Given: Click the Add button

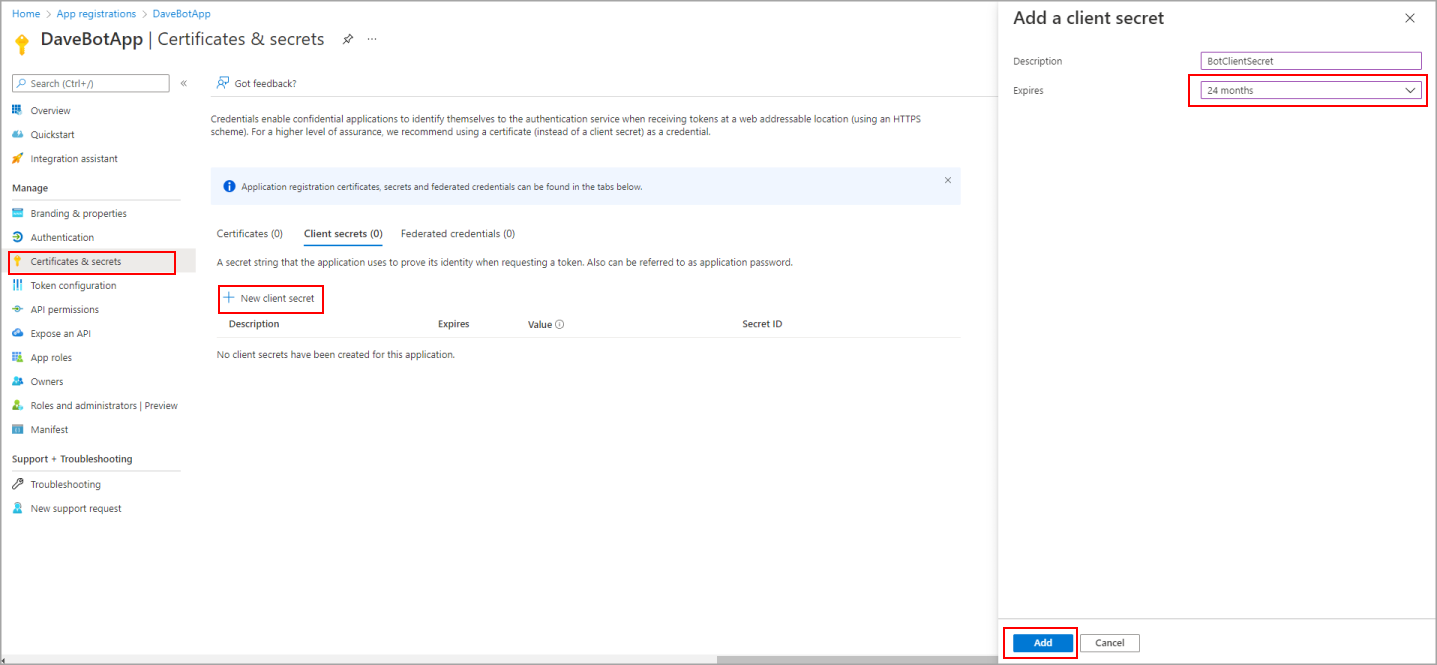Looking at the screenshot, I should [x=1043, y=643].
